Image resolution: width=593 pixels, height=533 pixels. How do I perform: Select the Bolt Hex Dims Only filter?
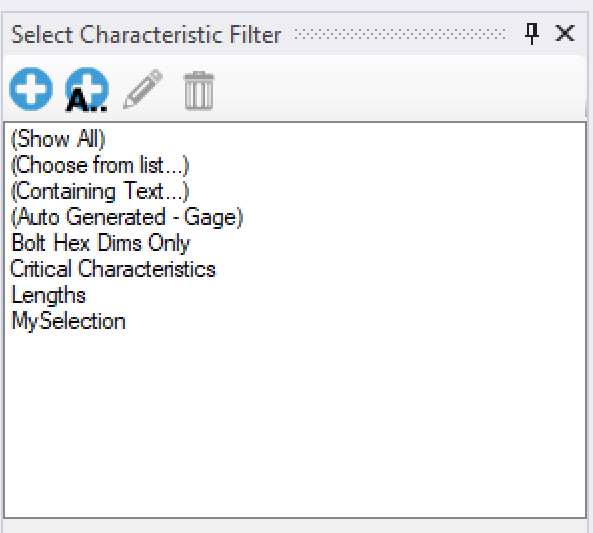101,243
